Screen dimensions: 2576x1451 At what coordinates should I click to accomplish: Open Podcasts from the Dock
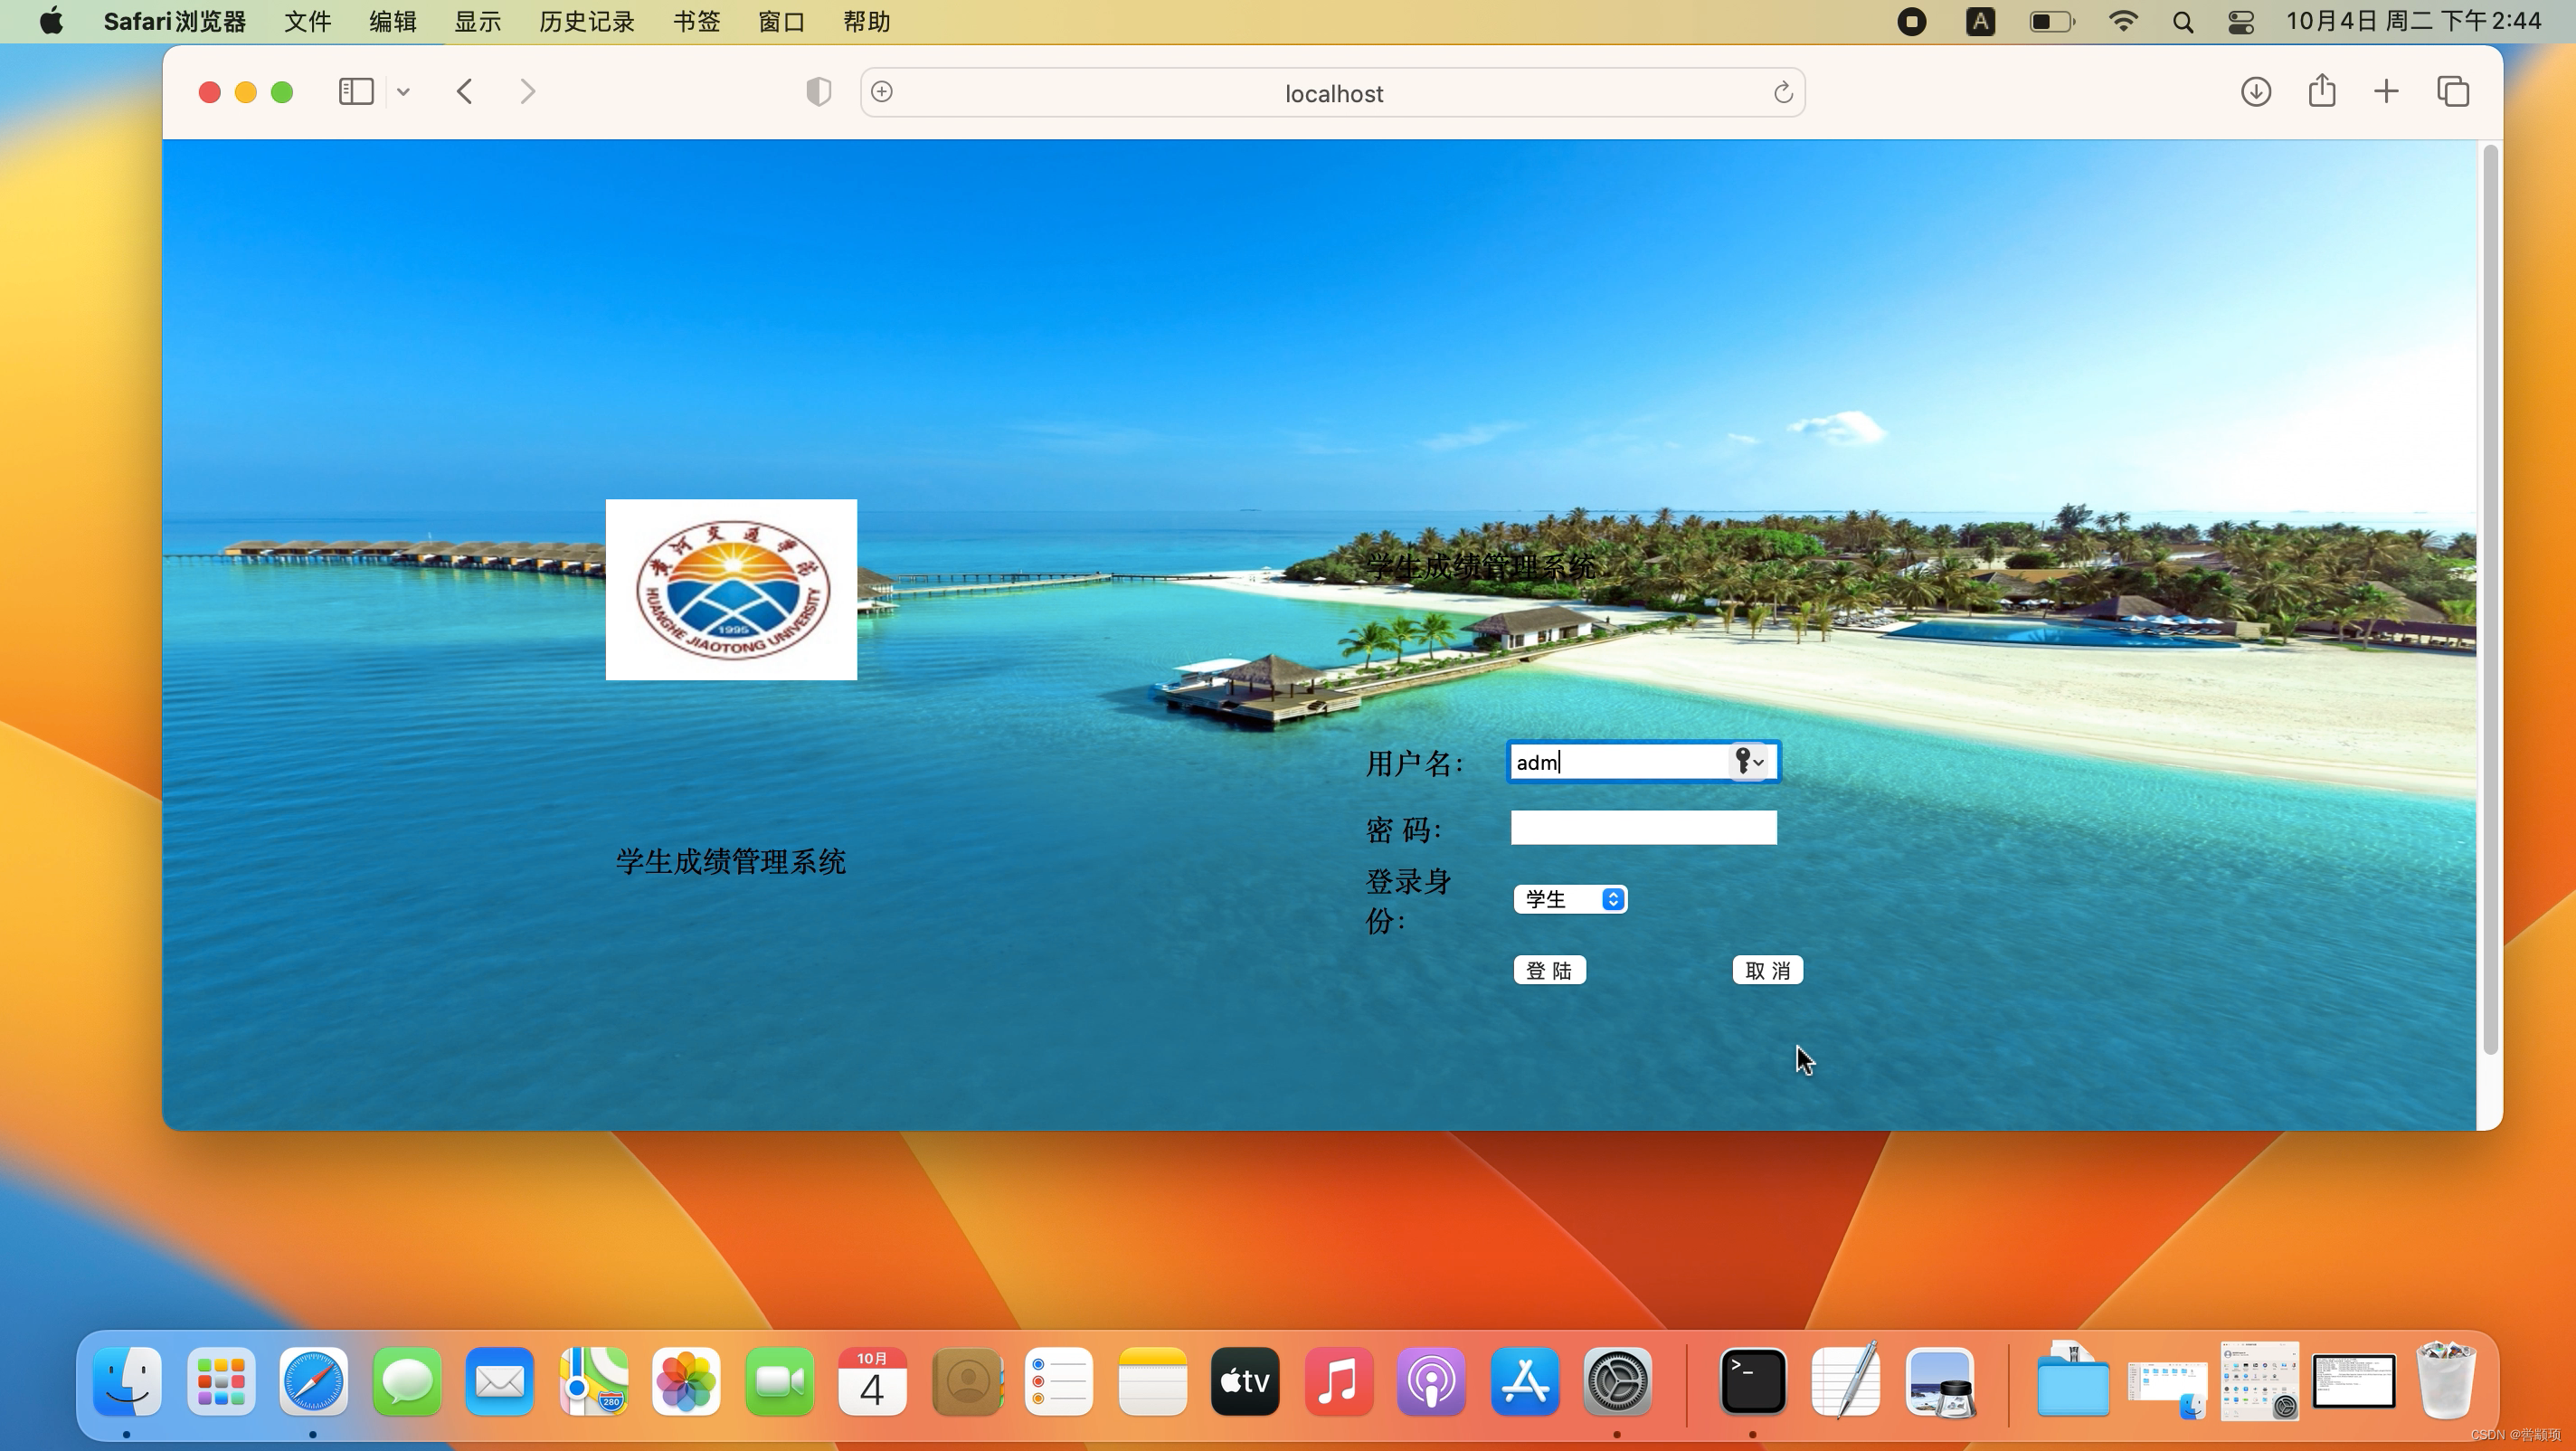1431,1381
